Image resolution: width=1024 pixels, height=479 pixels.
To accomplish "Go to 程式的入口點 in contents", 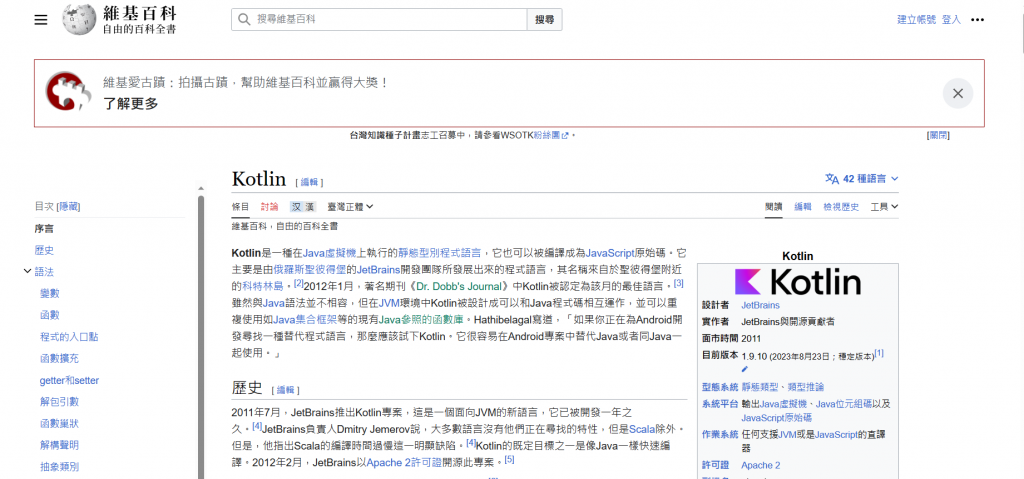I will 69,337.
